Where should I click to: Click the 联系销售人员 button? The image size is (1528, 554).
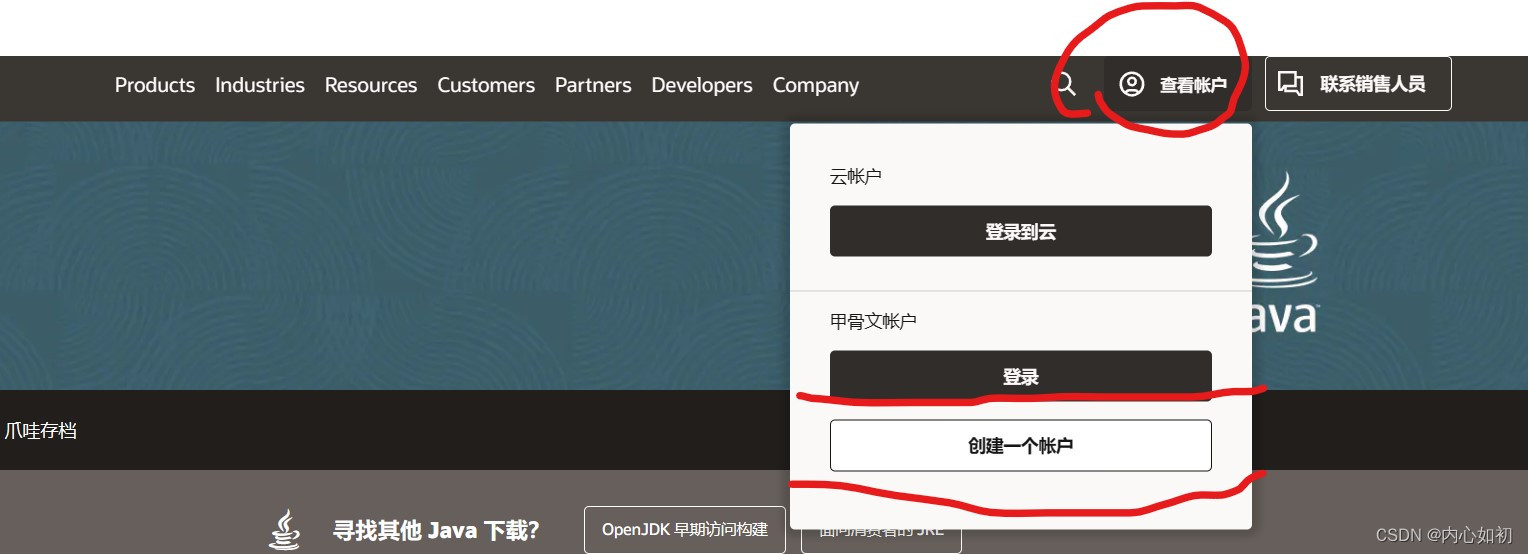coord(1358,84)
